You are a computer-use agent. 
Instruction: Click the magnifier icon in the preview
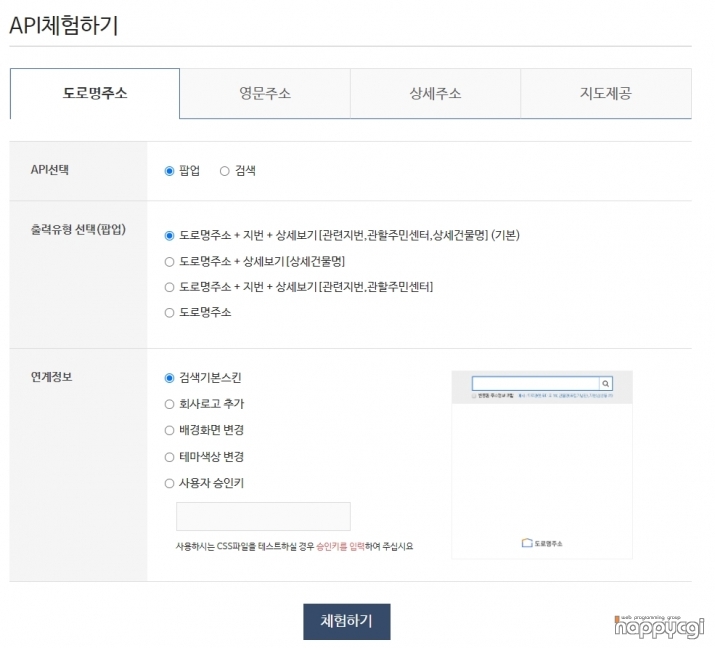click(606, 384)
